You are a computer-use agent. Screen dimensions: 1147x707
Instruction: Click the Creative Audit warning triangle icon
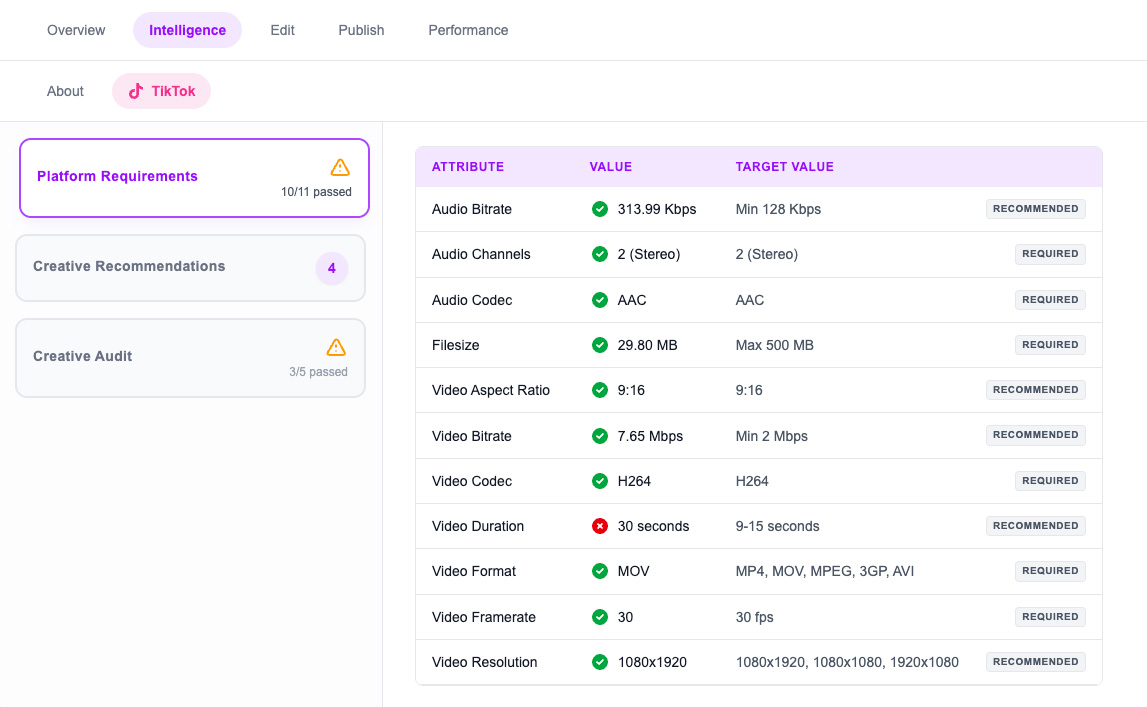pos(336,347)
